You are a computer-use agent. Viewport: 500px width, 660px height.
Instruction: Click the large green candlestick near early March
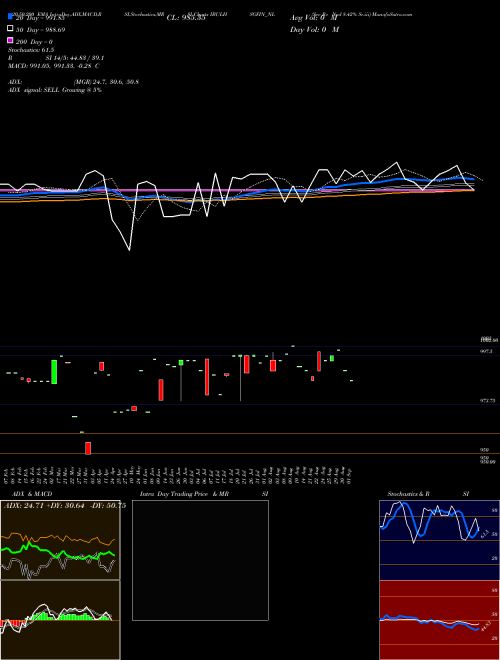click(x=54, y=372)
